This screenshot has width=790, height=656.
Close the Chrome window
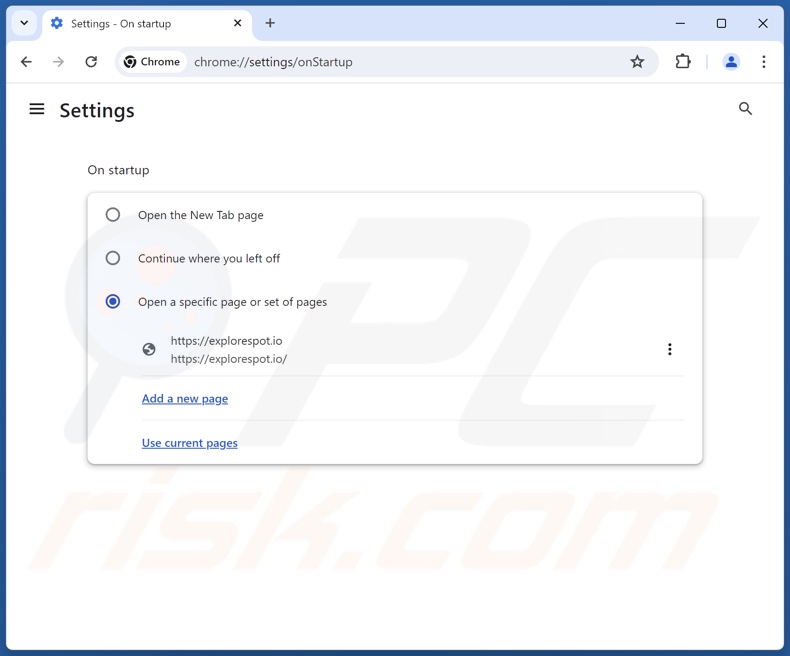pyautogui.click(x=763, y=23)
